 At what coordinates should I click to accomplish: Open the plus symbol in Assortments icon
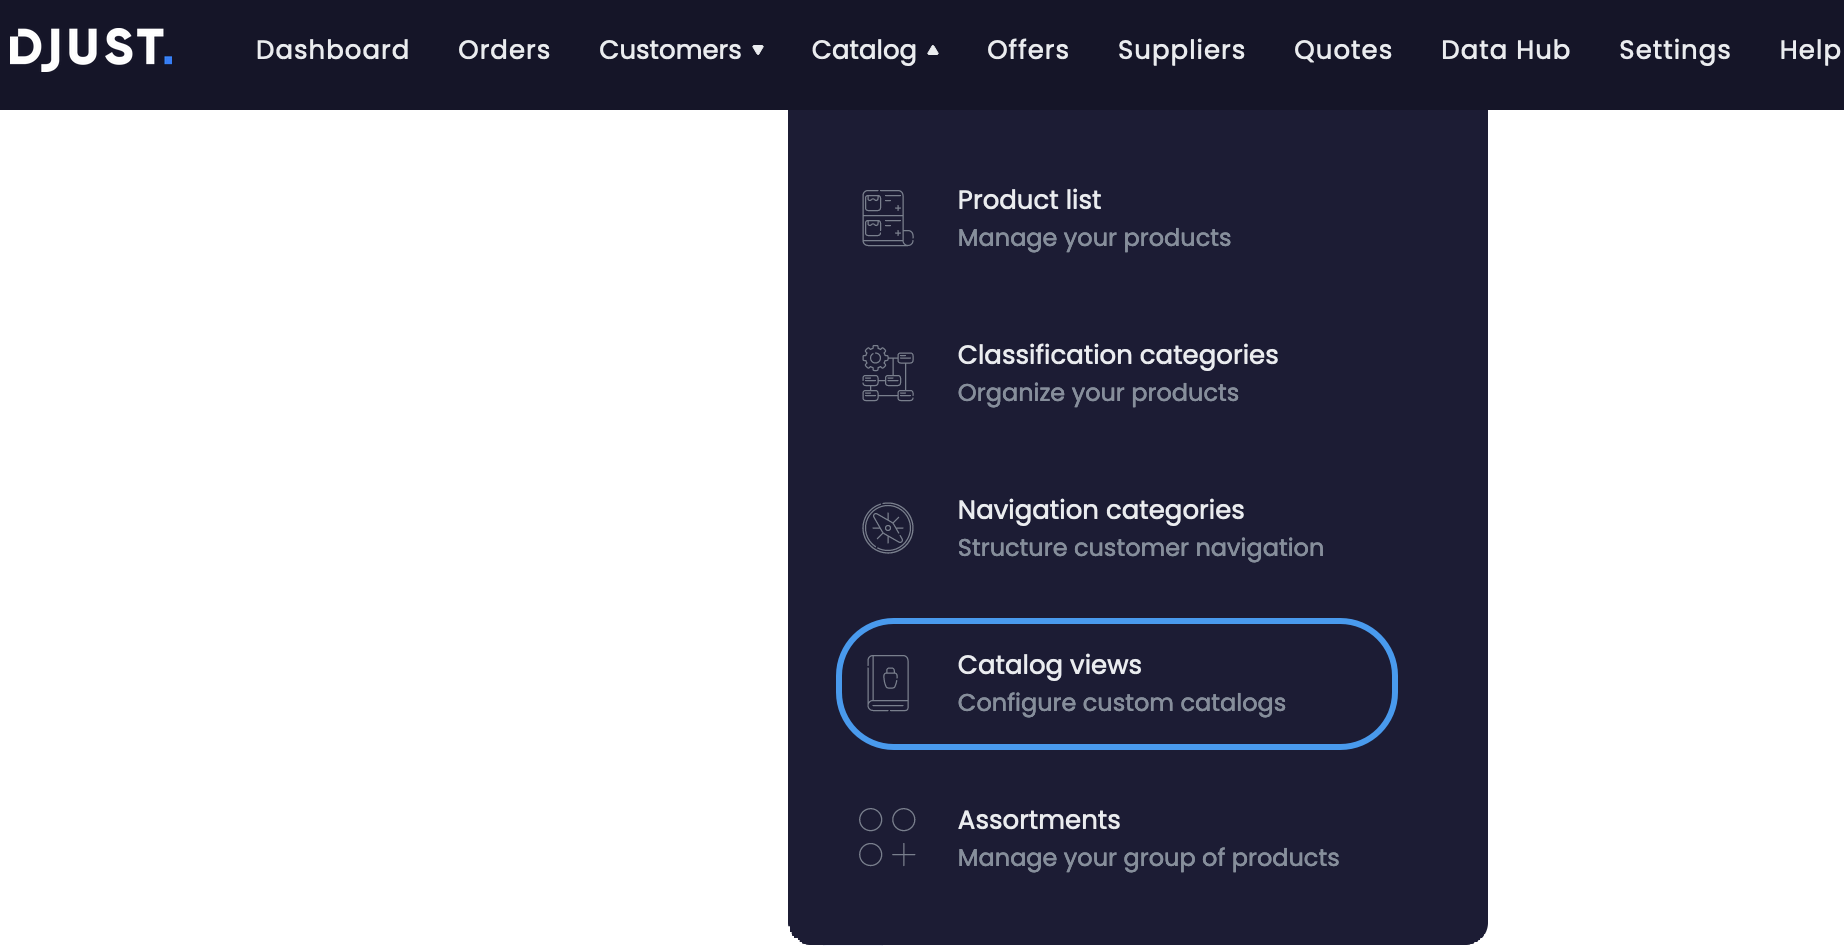pyautogui.click(x=904, y=854)
